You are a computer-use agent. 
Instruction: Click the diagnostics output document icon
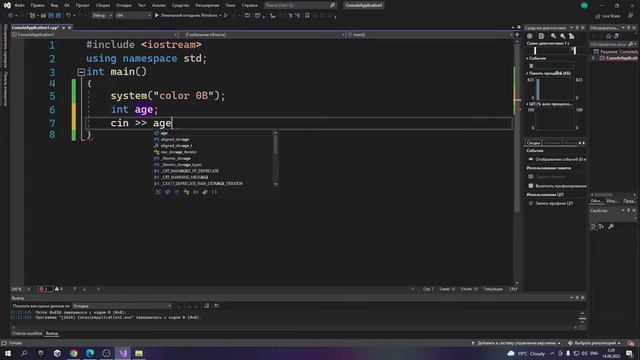coord(541,36)
